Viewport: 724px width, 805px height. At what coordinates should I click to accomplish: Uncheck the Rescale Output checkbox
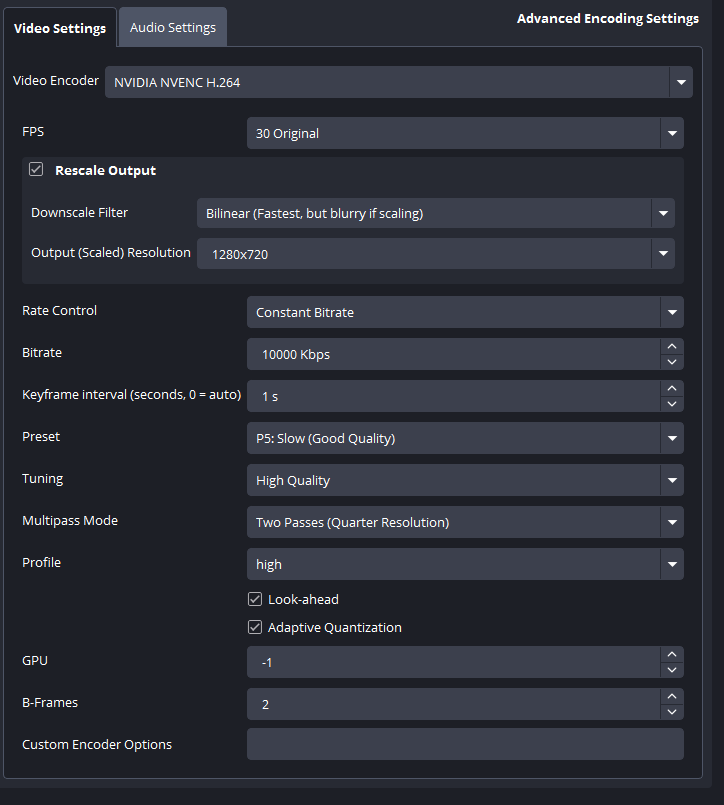[37, 170]
